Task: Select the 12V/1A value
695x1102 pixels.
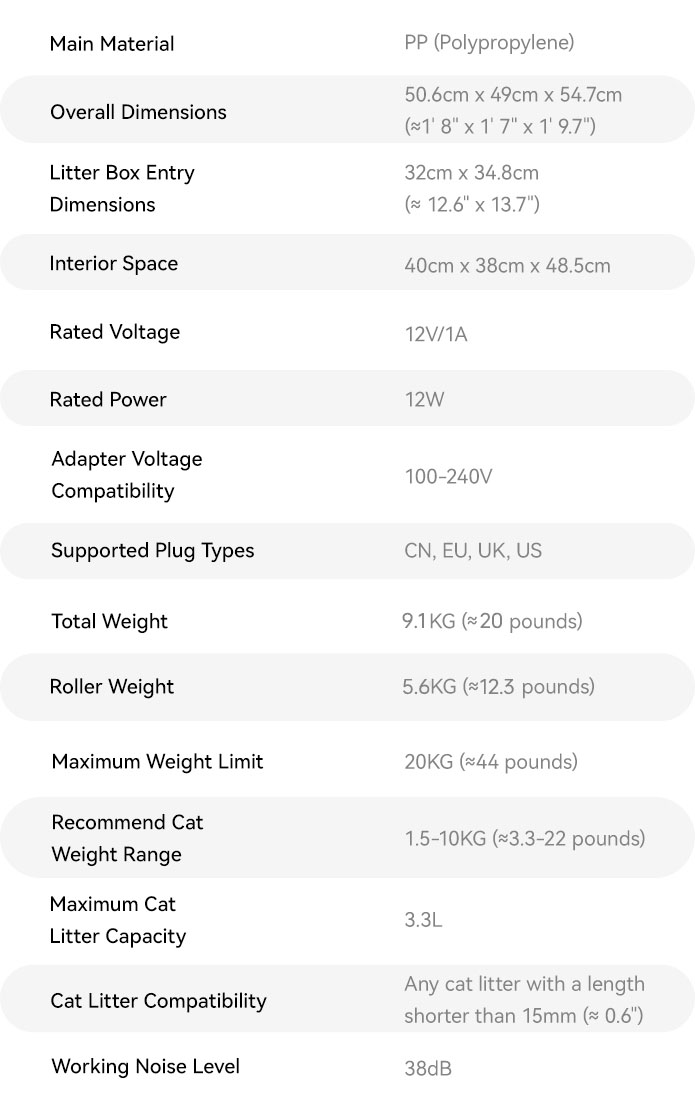Action: click(436, 334)
